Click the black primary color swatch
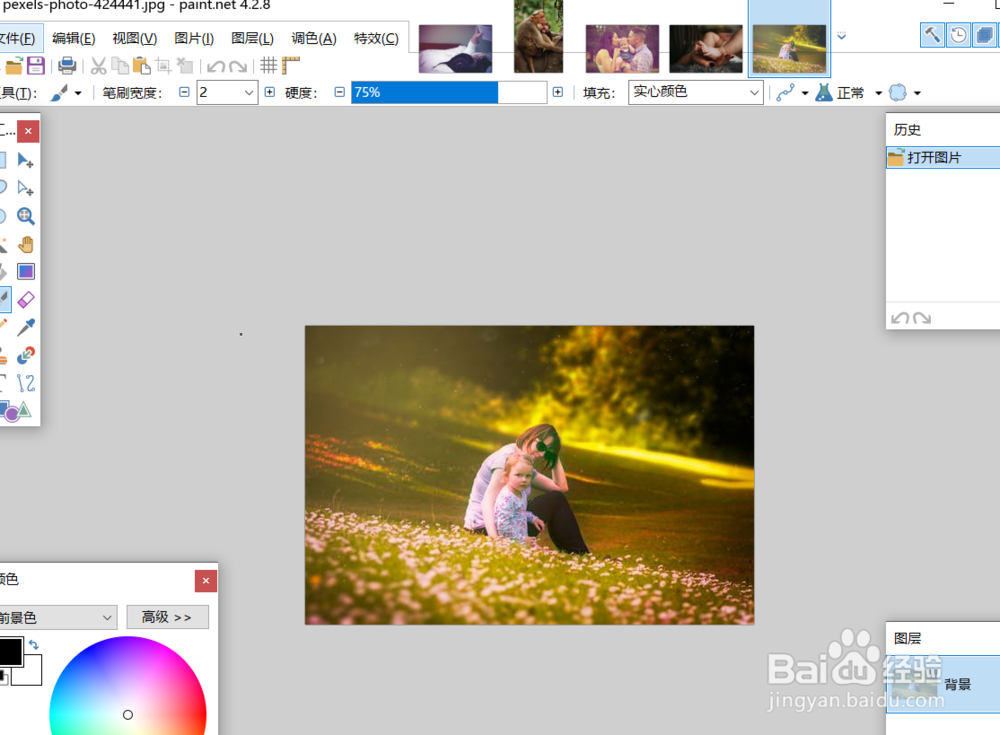The image size is (1000, 735). 10,651
